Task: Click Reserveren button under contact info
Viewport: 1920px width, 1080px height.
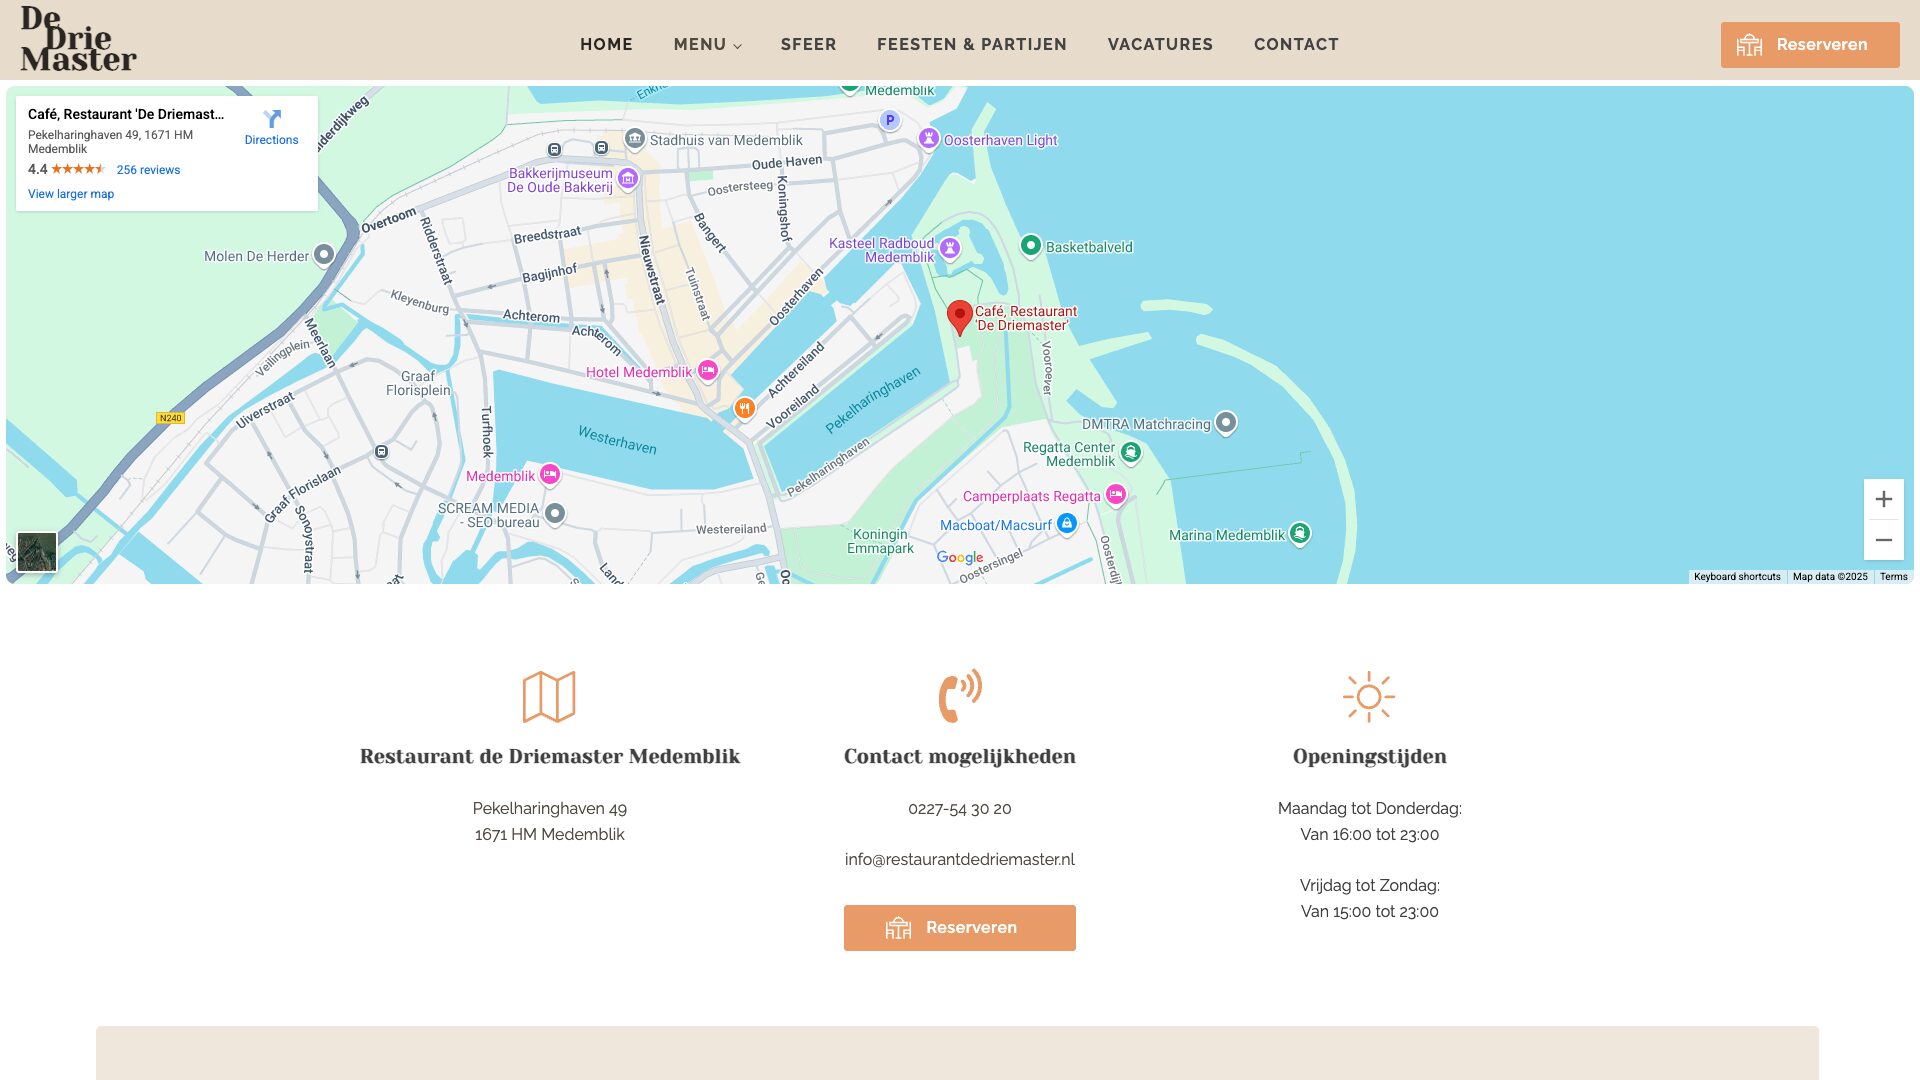Action: [959, 927]
